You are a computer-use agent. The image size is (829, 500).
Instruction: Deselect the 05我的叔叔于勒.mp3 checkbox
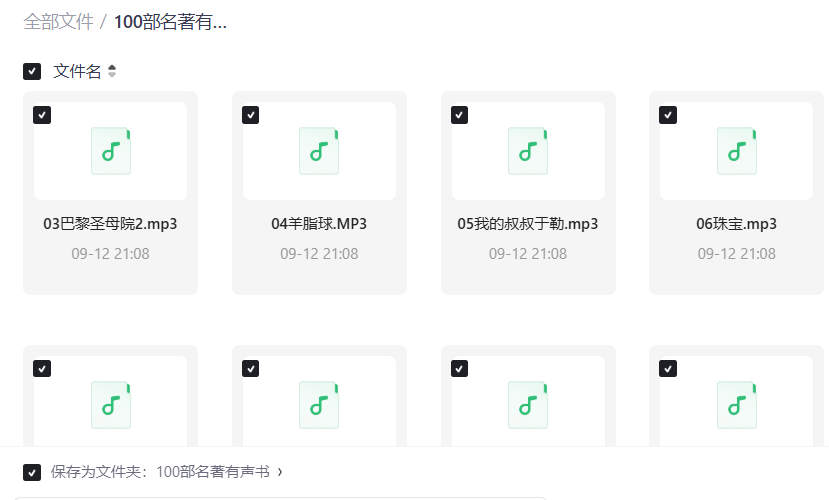point(459,115)
